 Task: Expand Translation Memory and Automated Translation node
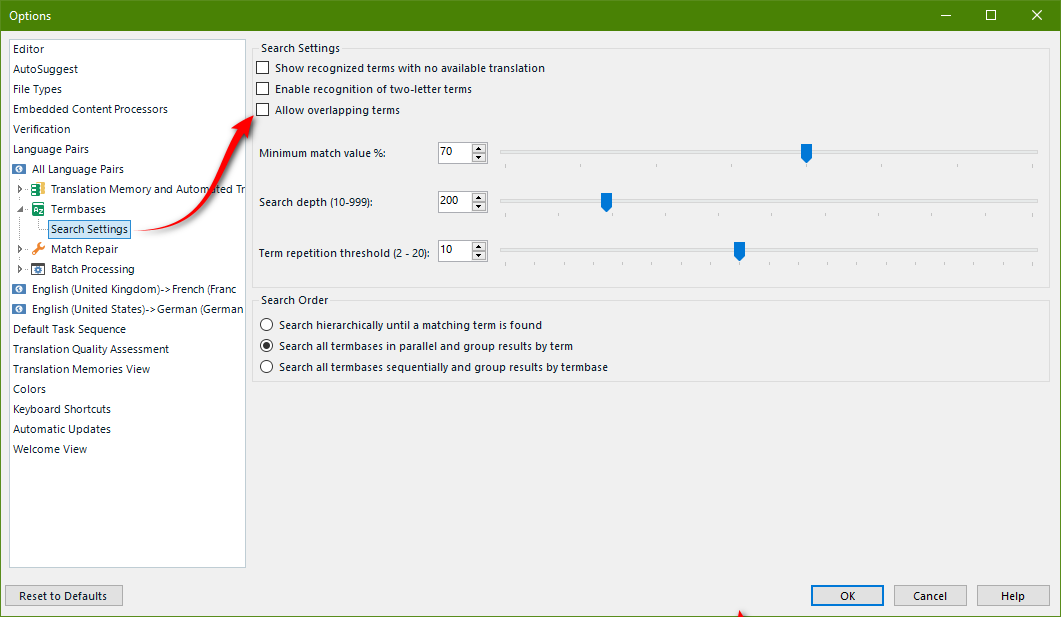coord(20,189)
